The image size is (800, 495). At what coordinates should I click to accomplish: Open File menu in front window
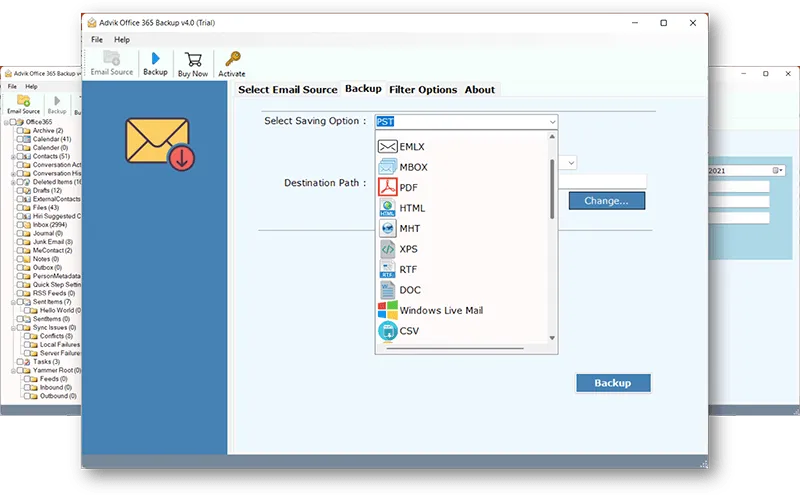pyautogui.click(x=96, y=39)
